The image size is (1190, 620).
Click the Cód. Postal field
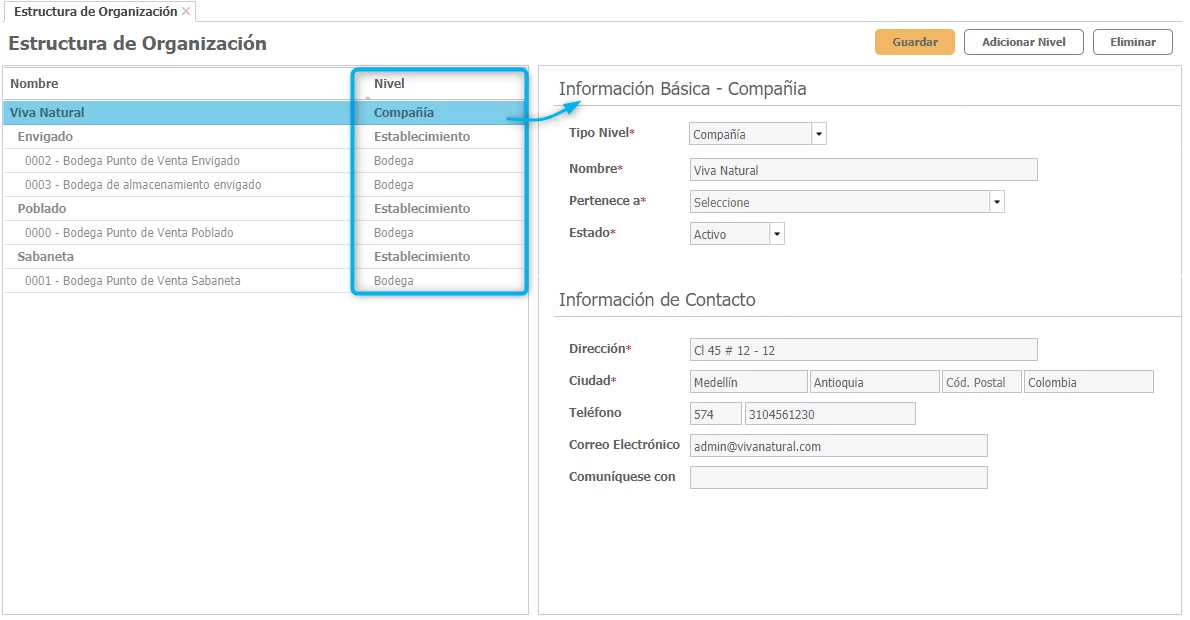pos(981,382)
